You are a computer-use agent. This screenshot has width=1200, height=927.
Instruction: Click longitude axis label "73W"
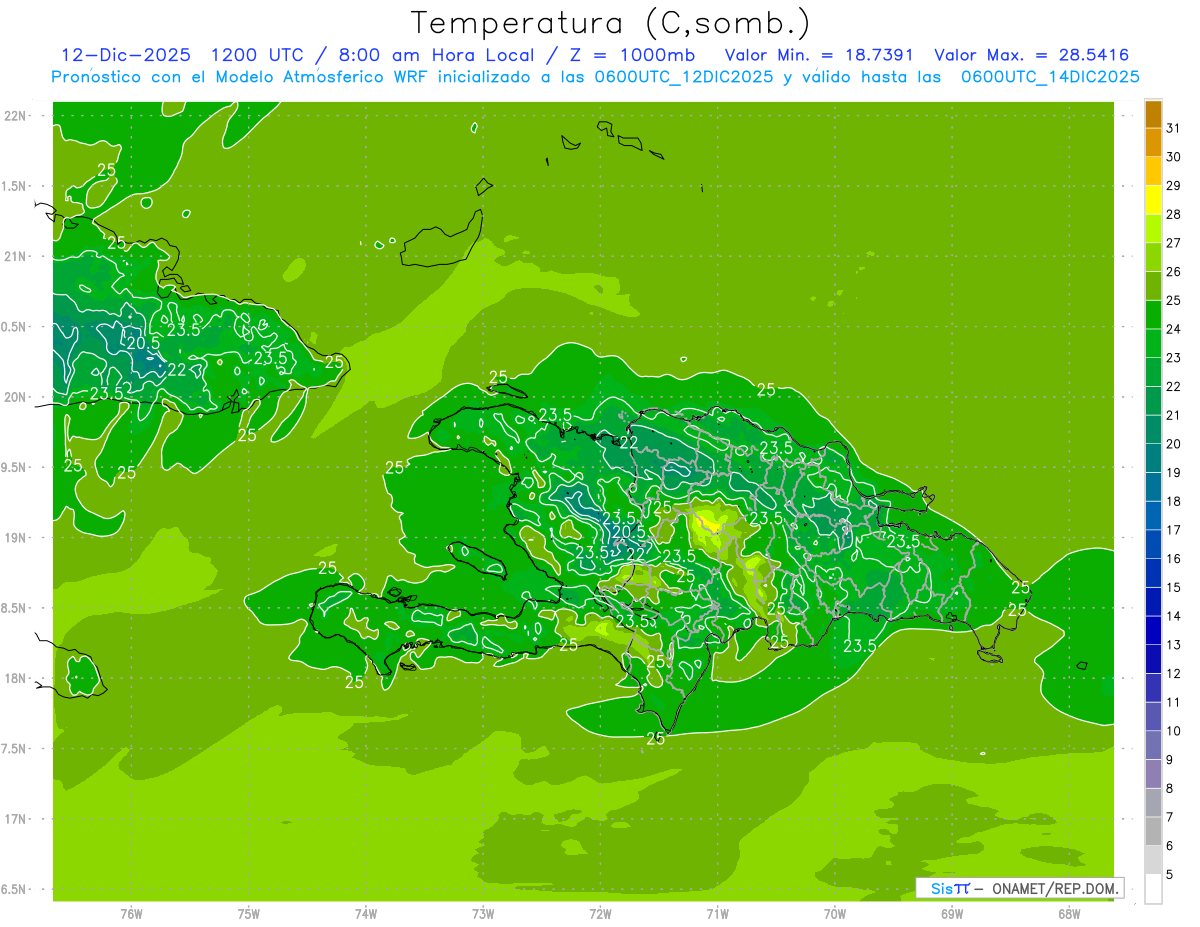tap(483, 913)
